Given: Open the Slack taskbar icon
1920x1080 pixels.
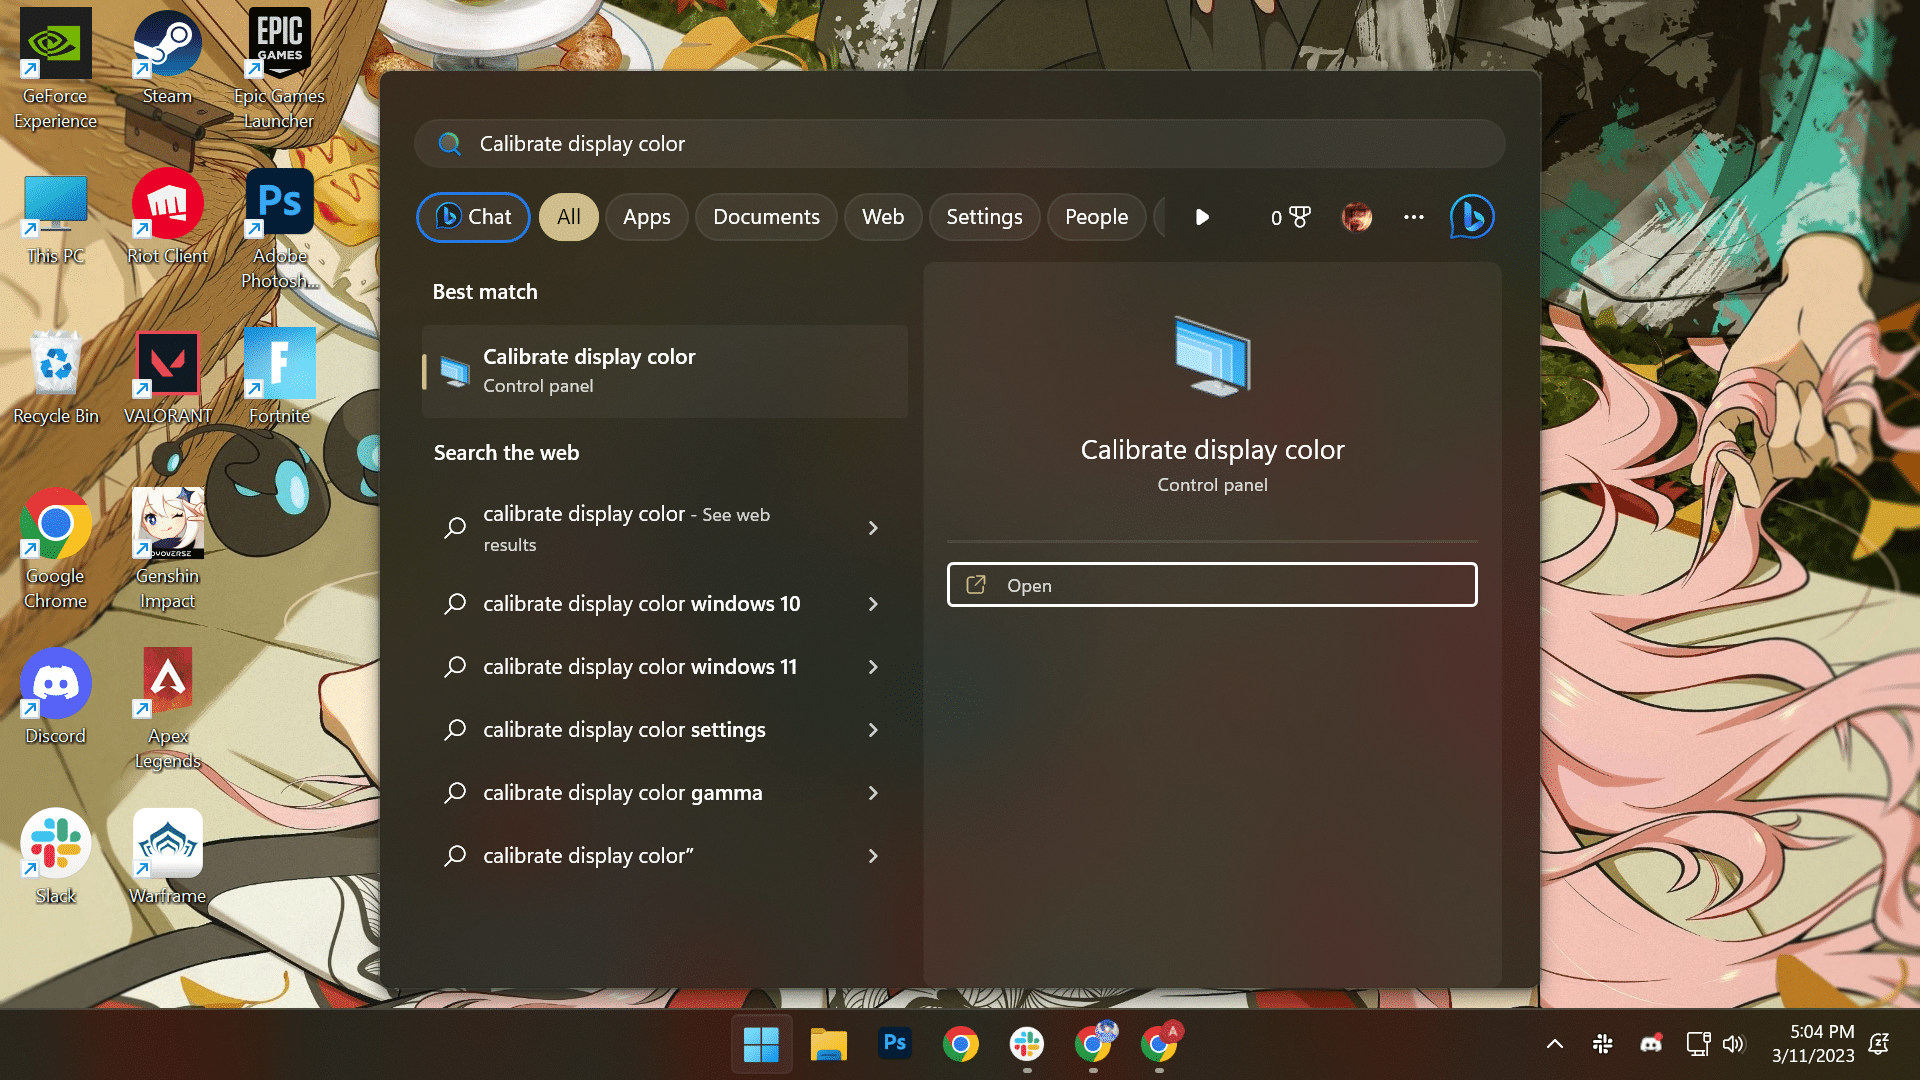Looking at the screenshot, I should click(x=1026, y=1044).
